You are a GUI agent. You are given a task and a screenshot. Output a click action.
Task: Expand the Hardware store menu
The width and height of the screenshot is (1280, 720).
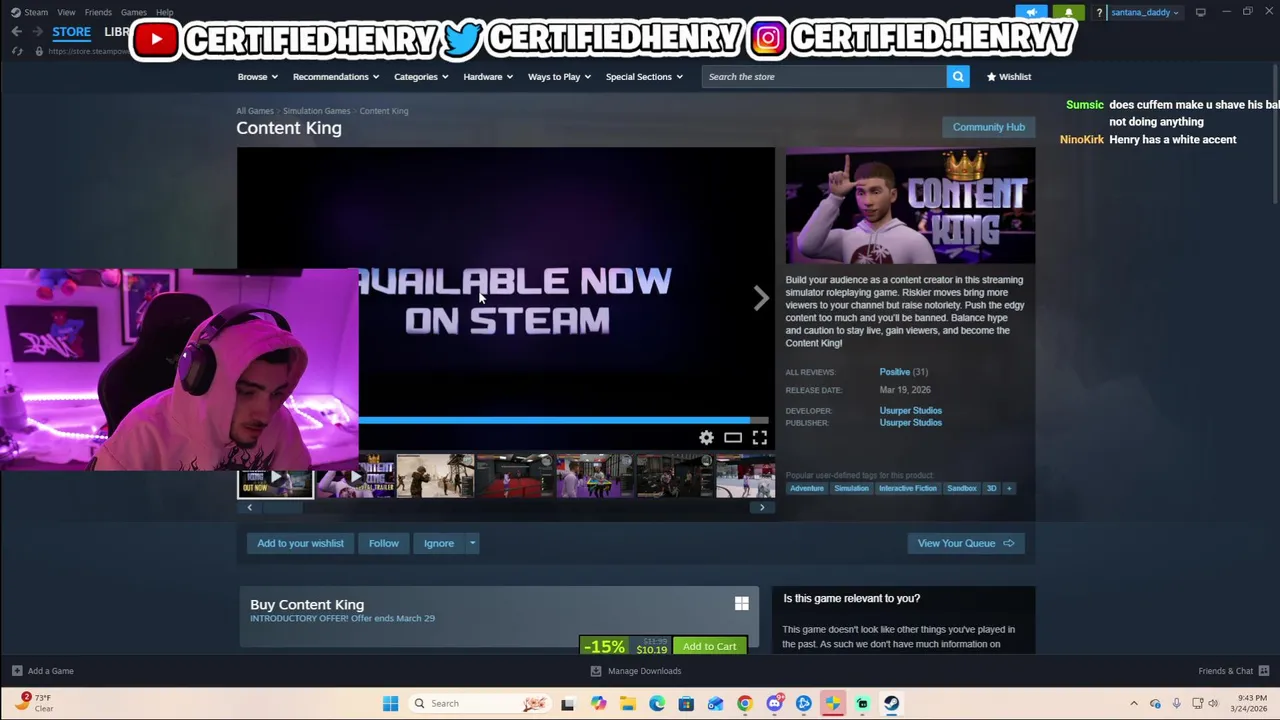tap(488, 77)
